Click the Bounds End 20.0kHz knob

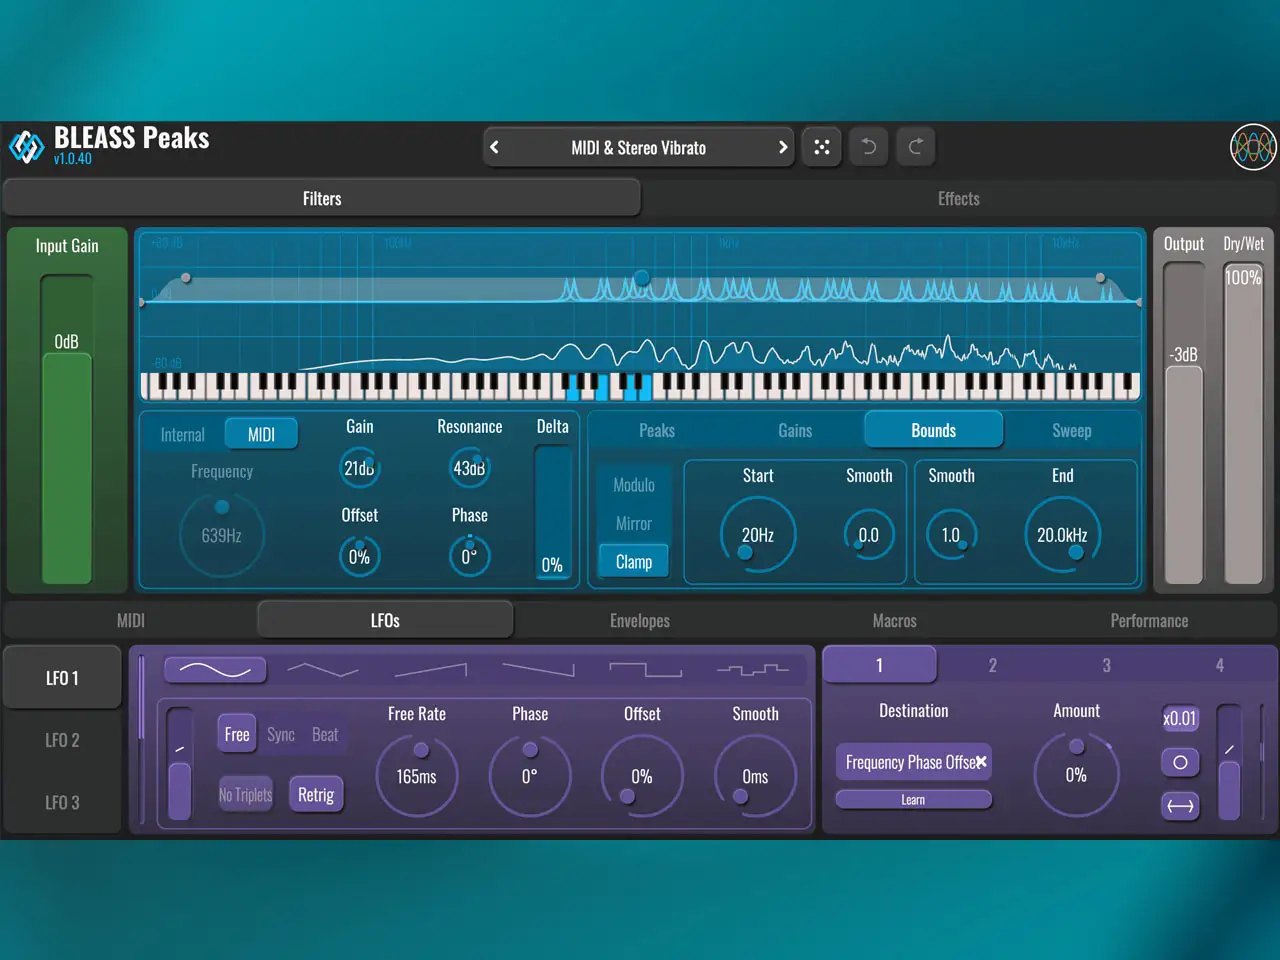[x=1062, y=535]
